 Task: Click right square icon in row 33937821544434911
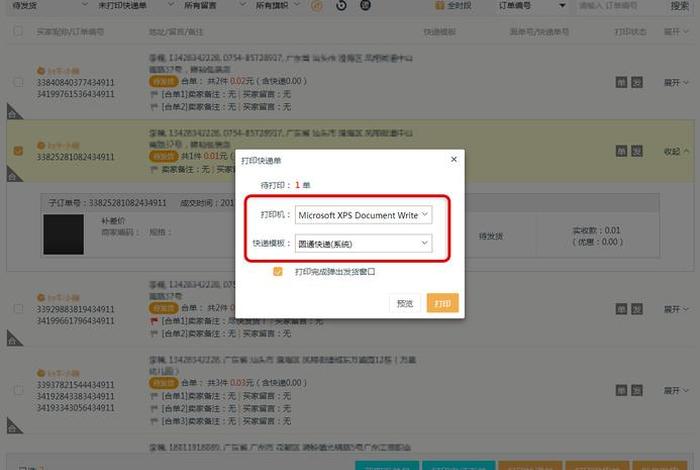637,390
